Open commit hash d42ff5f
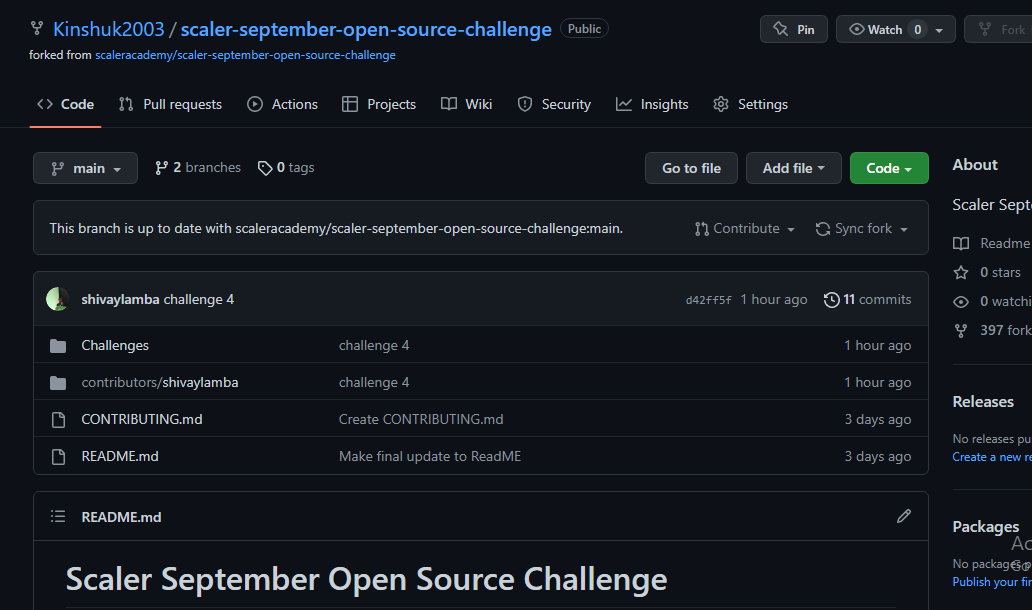 click(708, 300)
